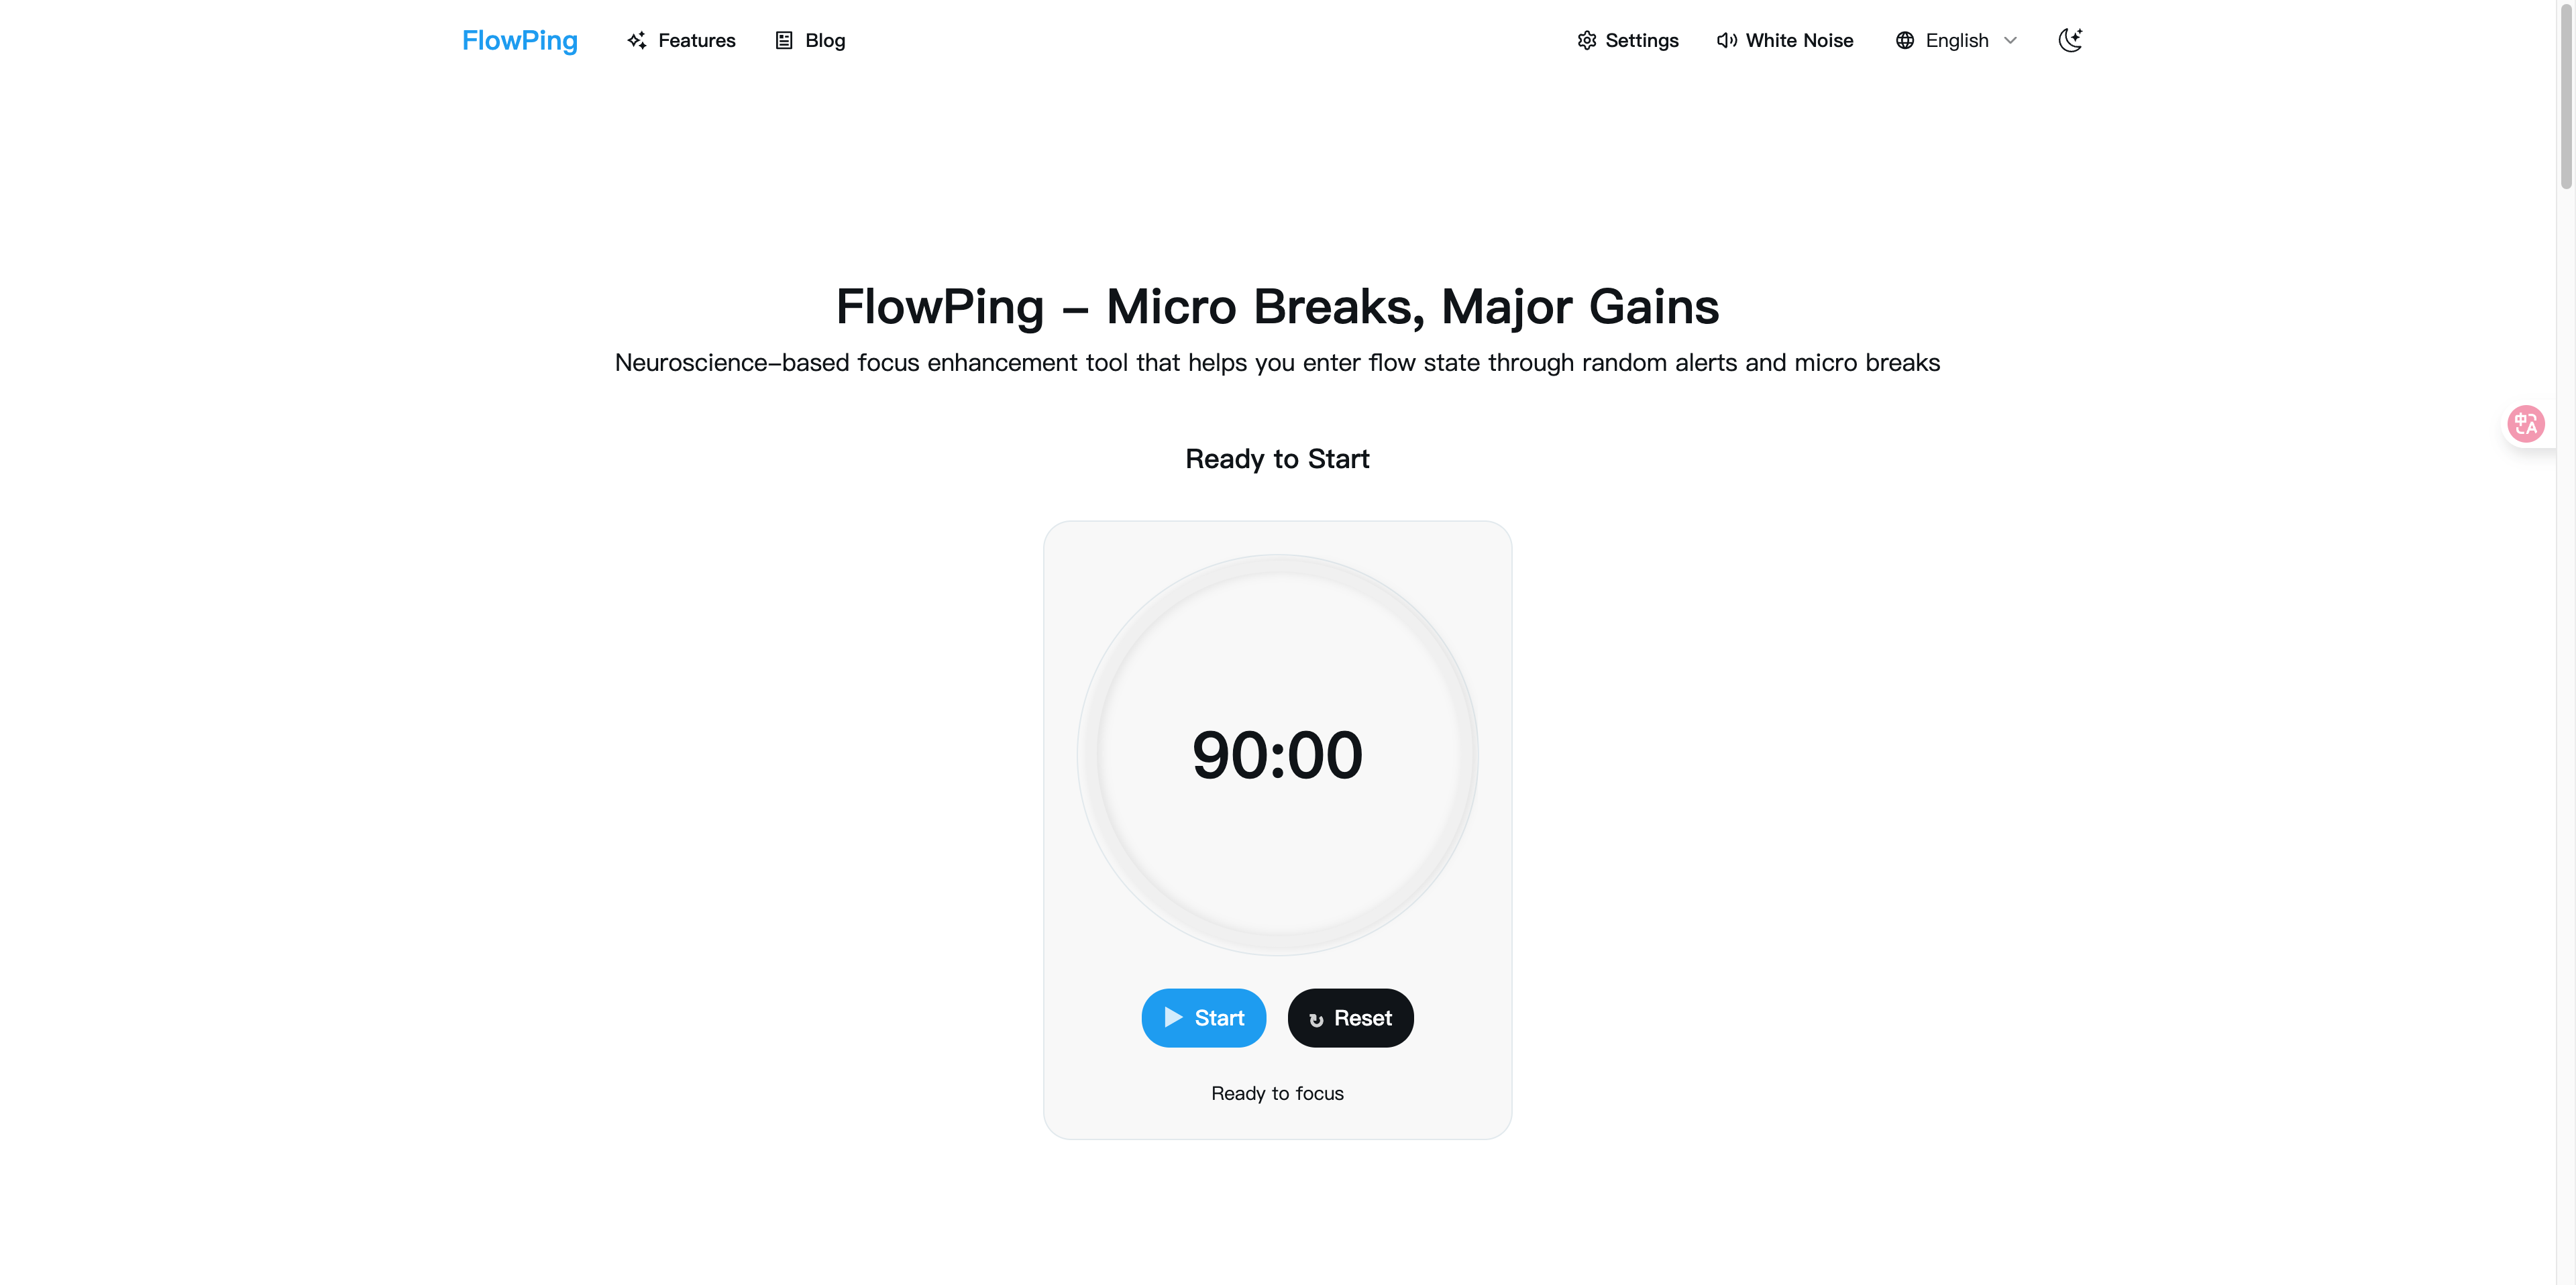Toggle dark mode with the moon icon

(x=2070, y=40)
